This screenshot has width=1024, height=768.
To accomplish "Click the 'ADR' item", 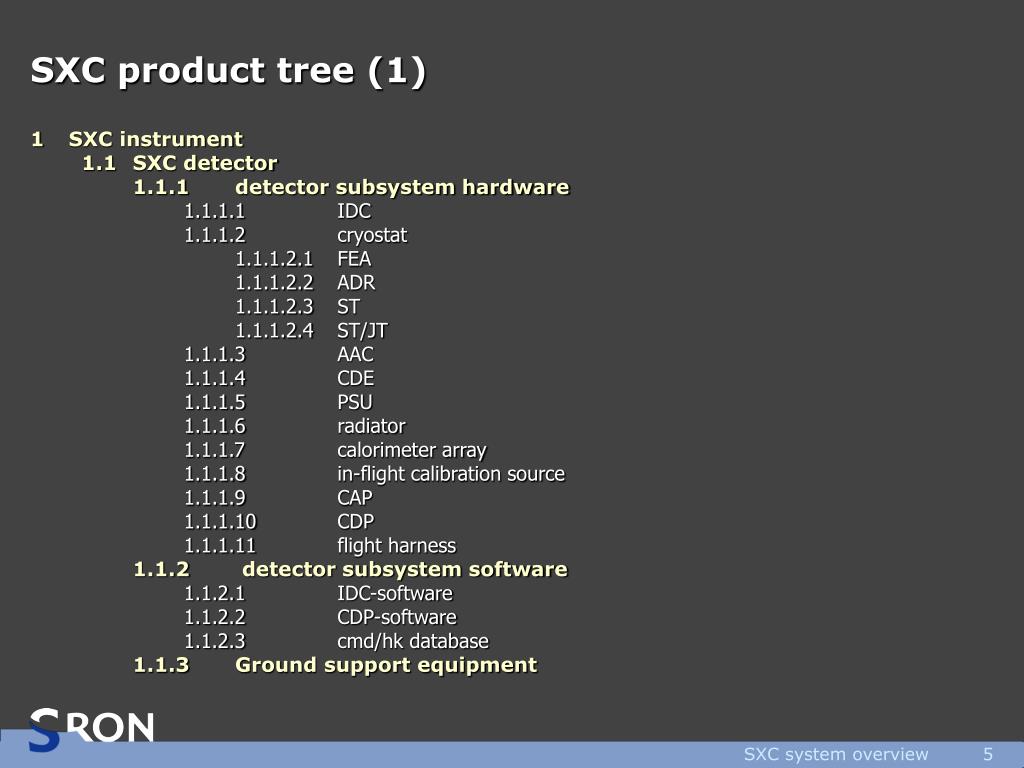I will pyautogui.click(x=356, y=283).
